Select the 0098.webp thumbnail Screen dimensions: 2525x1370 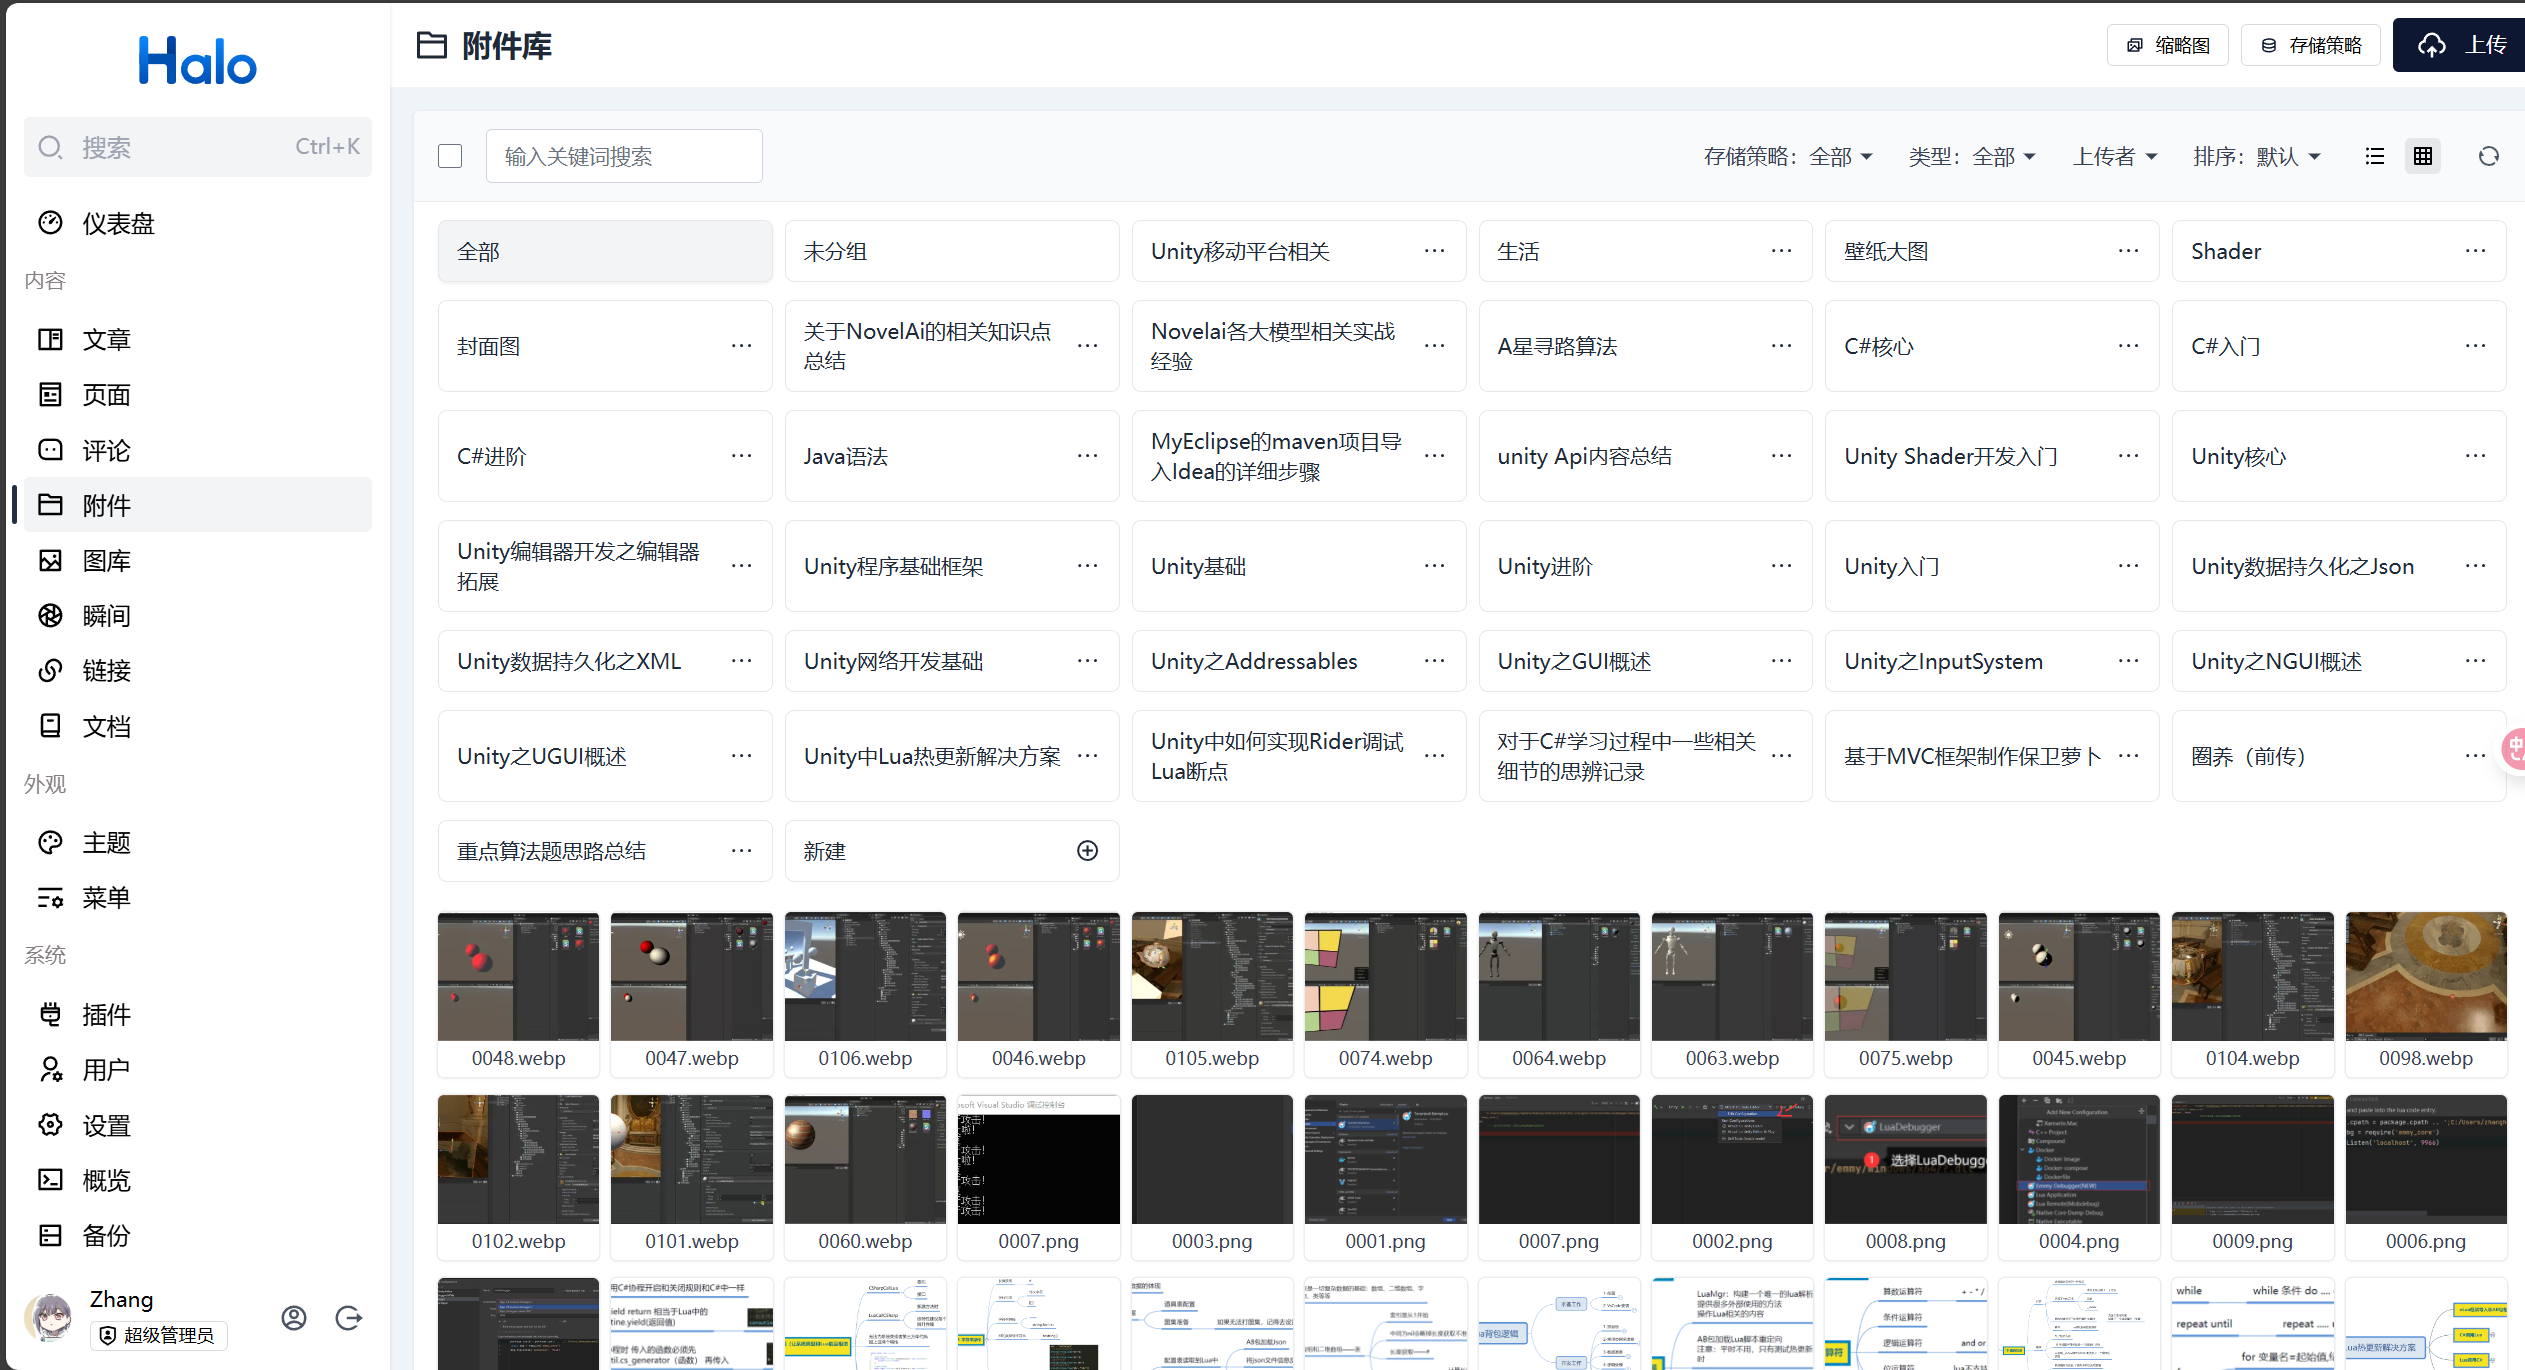(x=2425, y=976)
